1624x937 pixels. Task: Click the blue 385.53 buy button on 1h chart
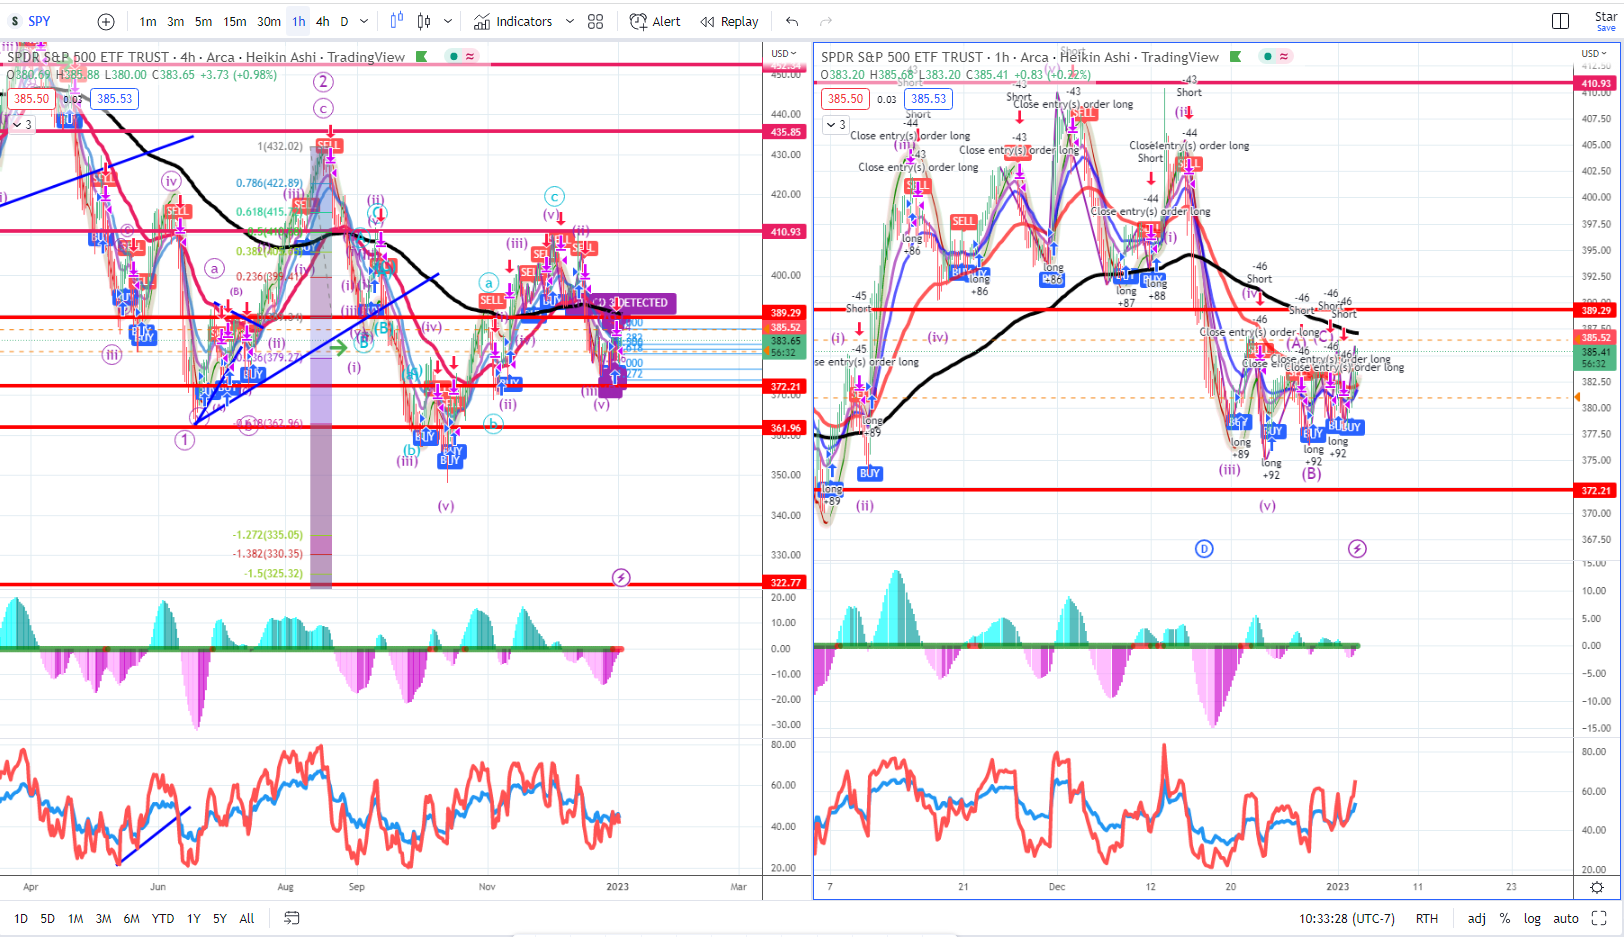928,98
